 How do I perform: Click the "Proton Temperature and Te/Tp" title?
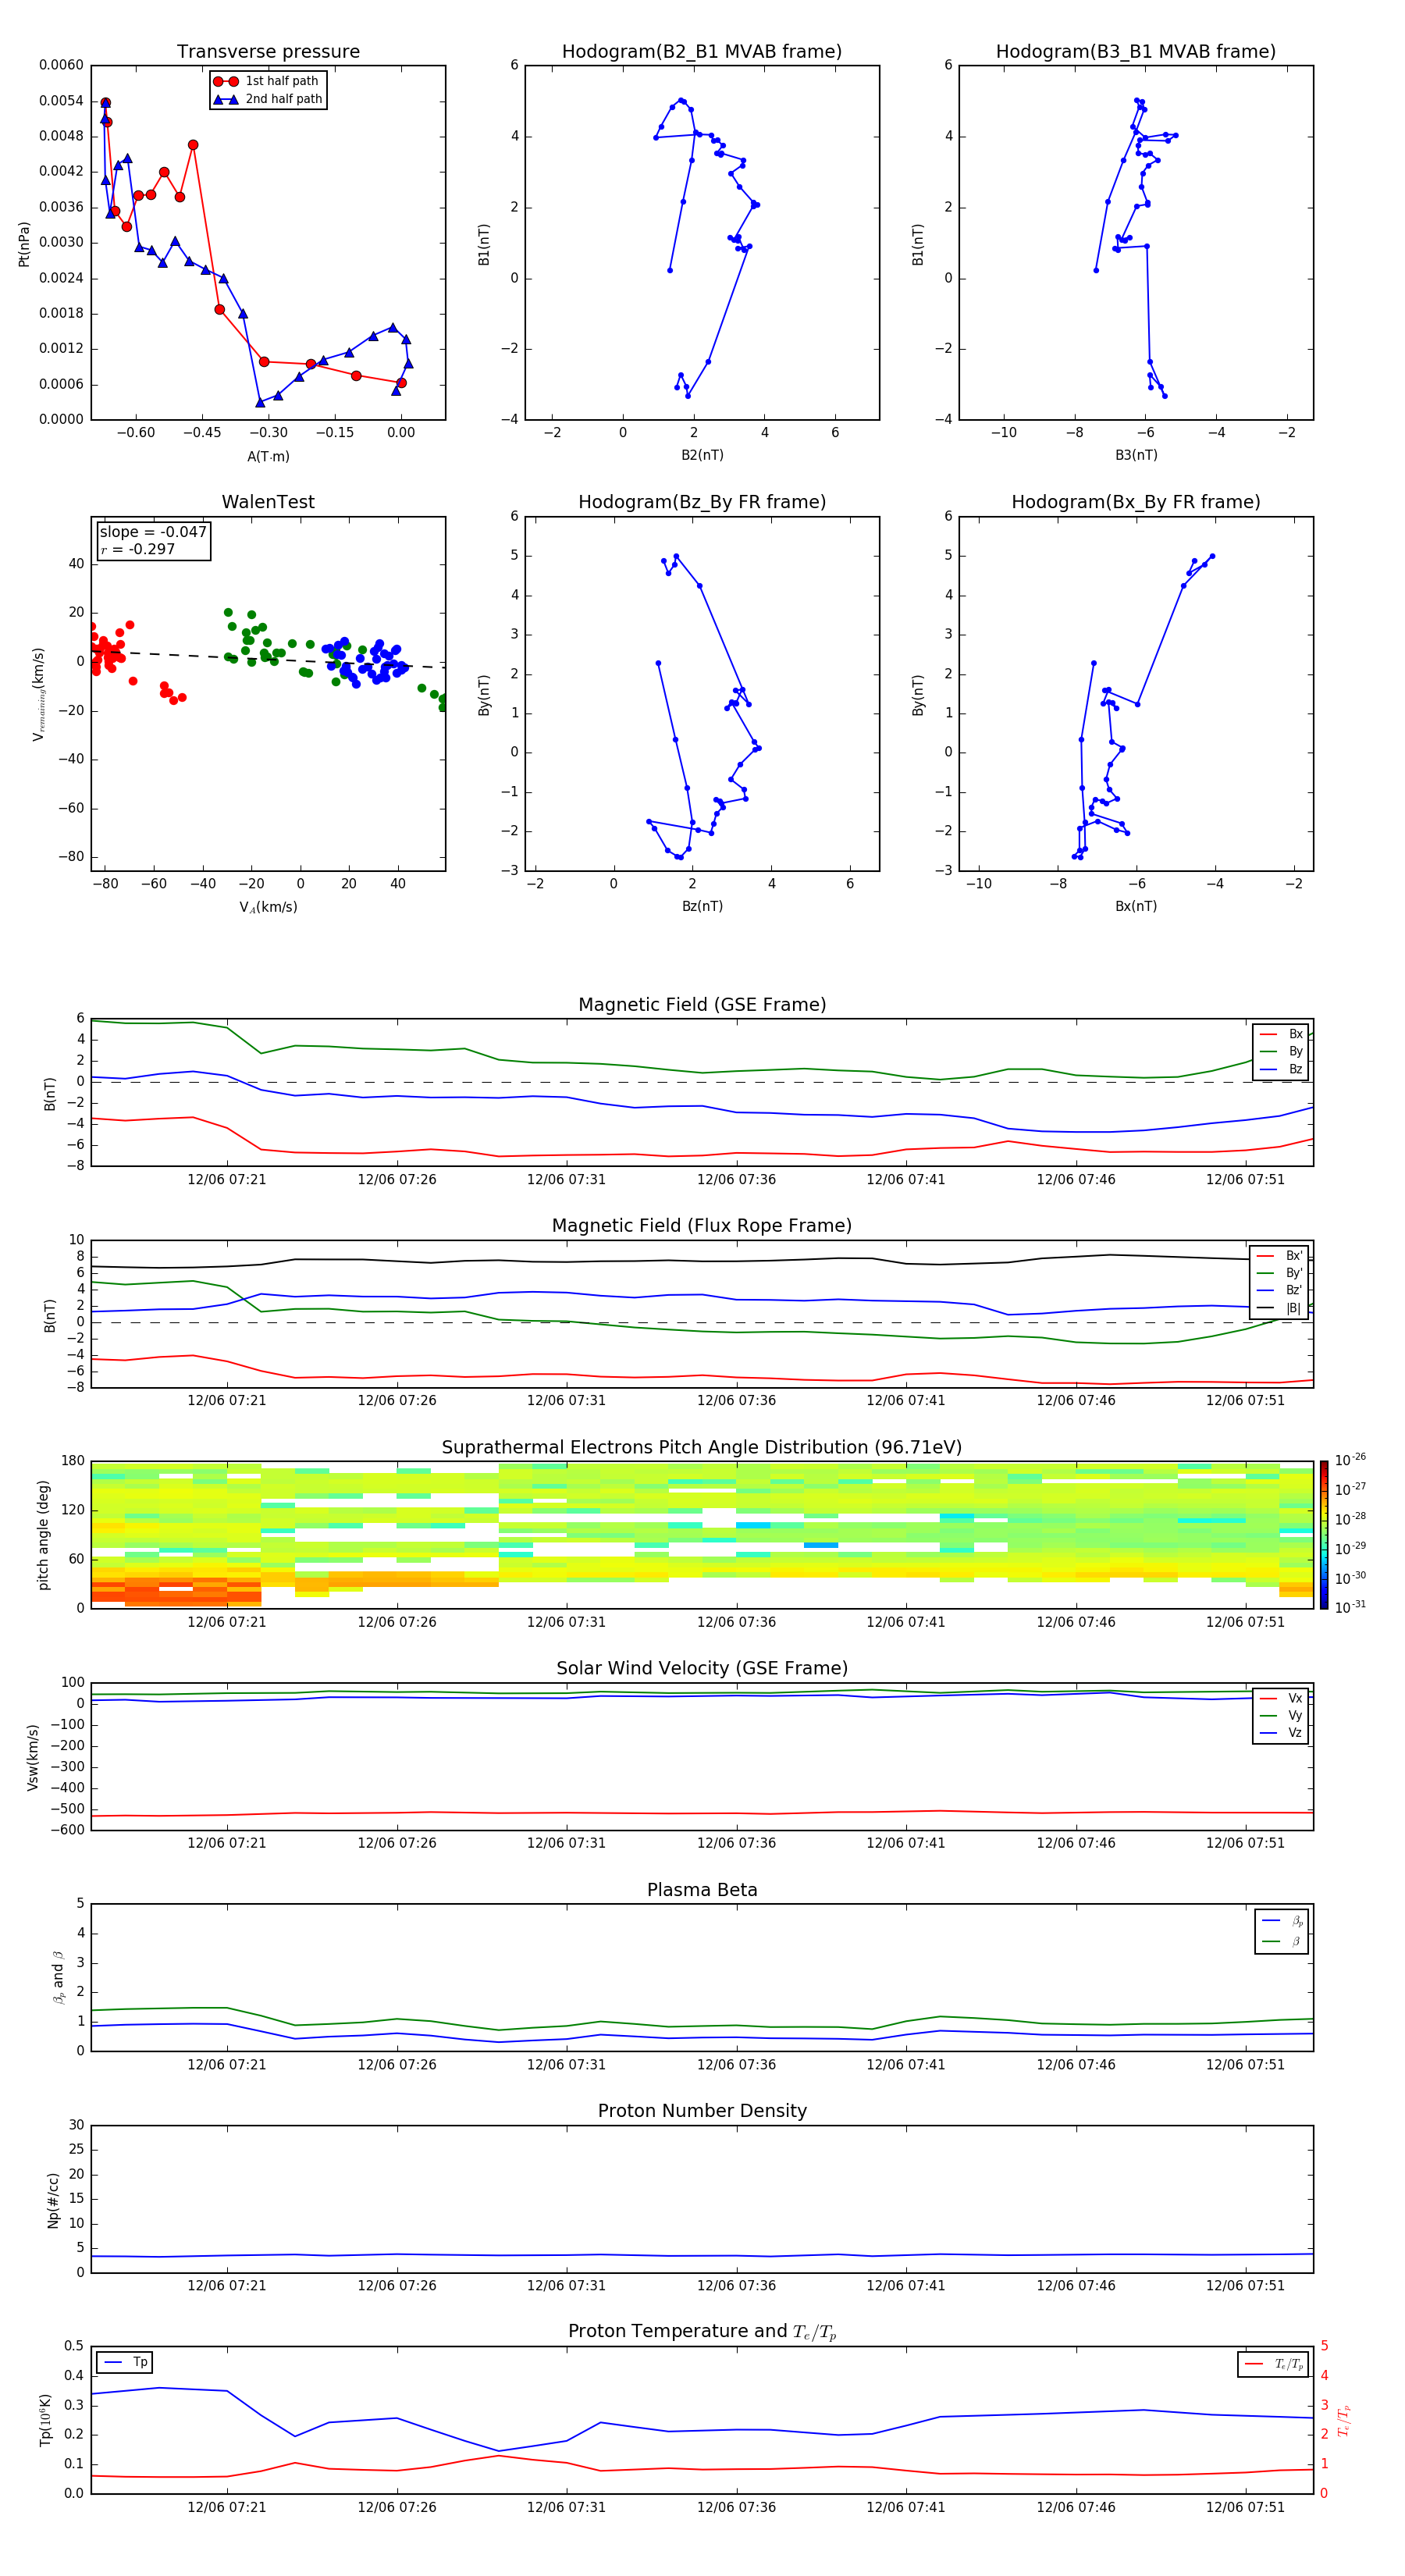tap(702, 2332)
